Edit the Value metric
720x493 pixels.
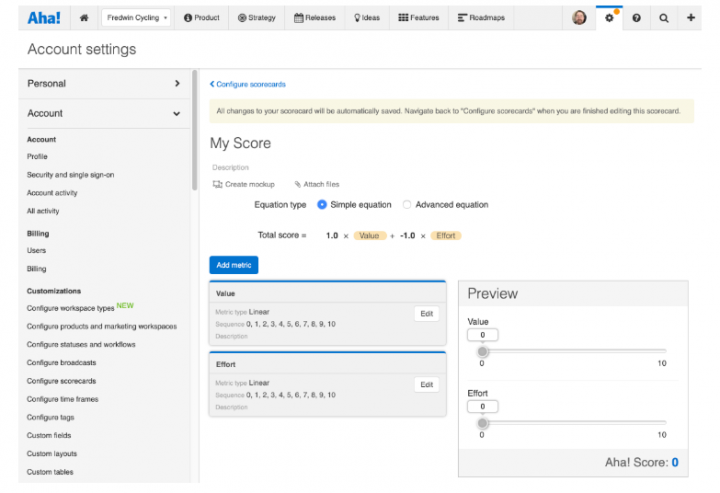point(426,314)
